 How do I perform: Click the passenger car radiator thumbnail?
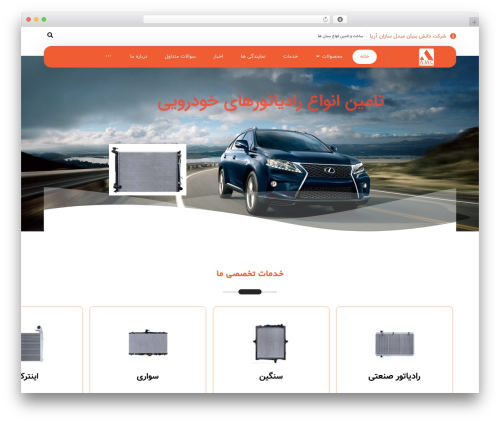click(x=148, y=343)
